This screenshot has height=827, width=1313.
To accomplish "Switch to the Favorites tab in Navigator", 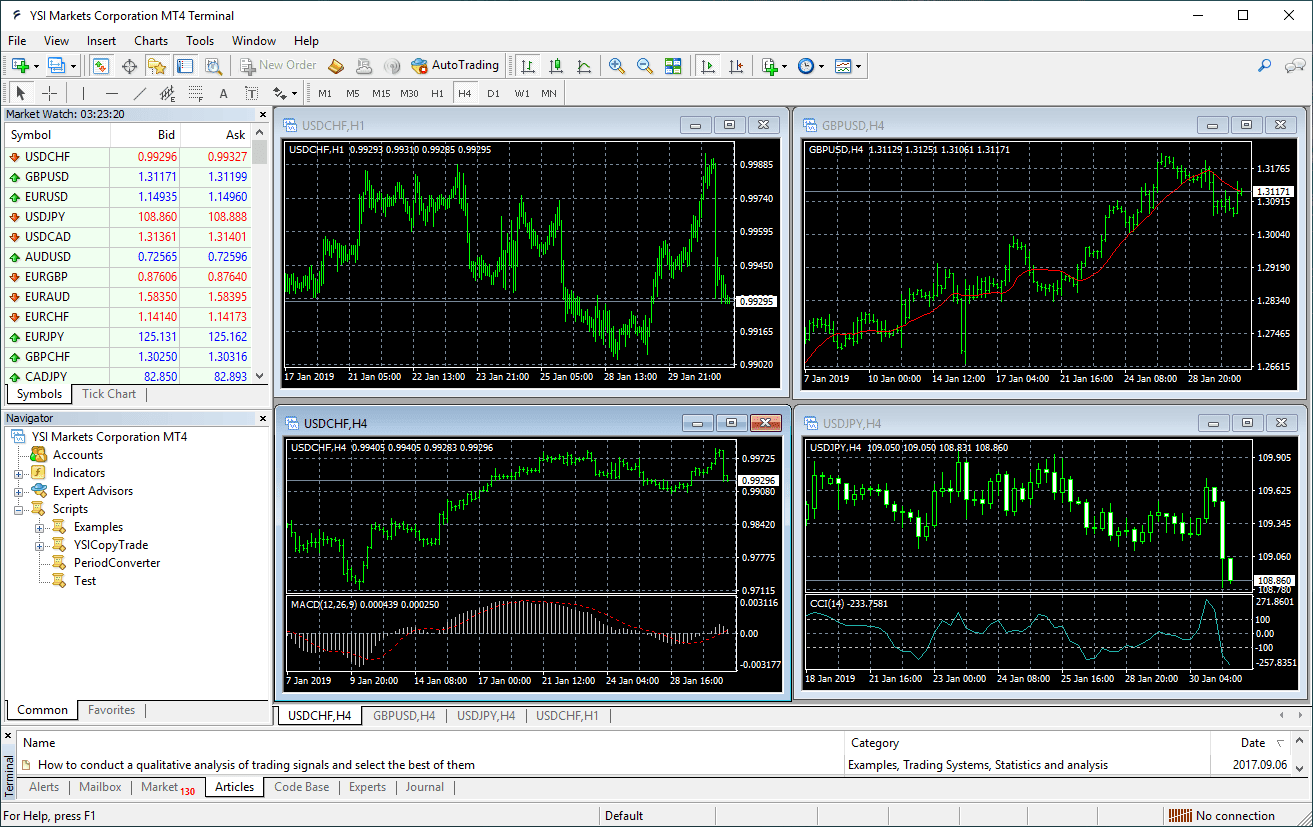I will (x=111, y=710).
